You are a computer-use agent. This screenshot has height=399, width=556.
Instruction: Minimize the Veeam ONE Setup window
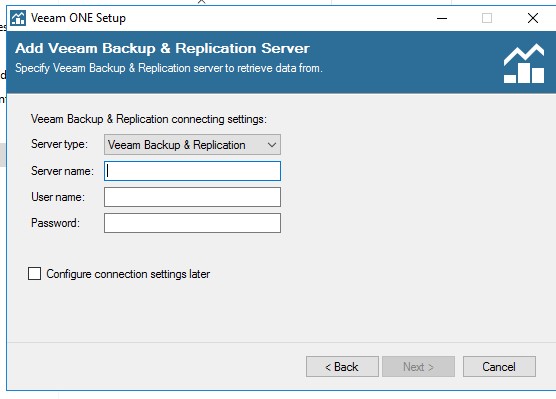tap(442, 18)
